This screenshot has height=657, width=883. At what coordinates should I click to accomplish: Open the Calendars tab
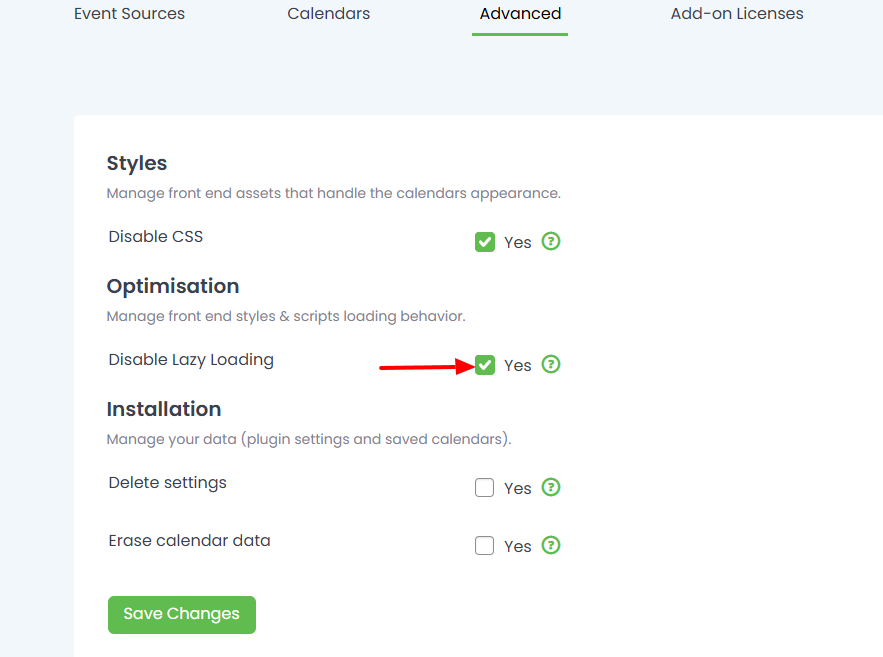[x=328, y=14]
